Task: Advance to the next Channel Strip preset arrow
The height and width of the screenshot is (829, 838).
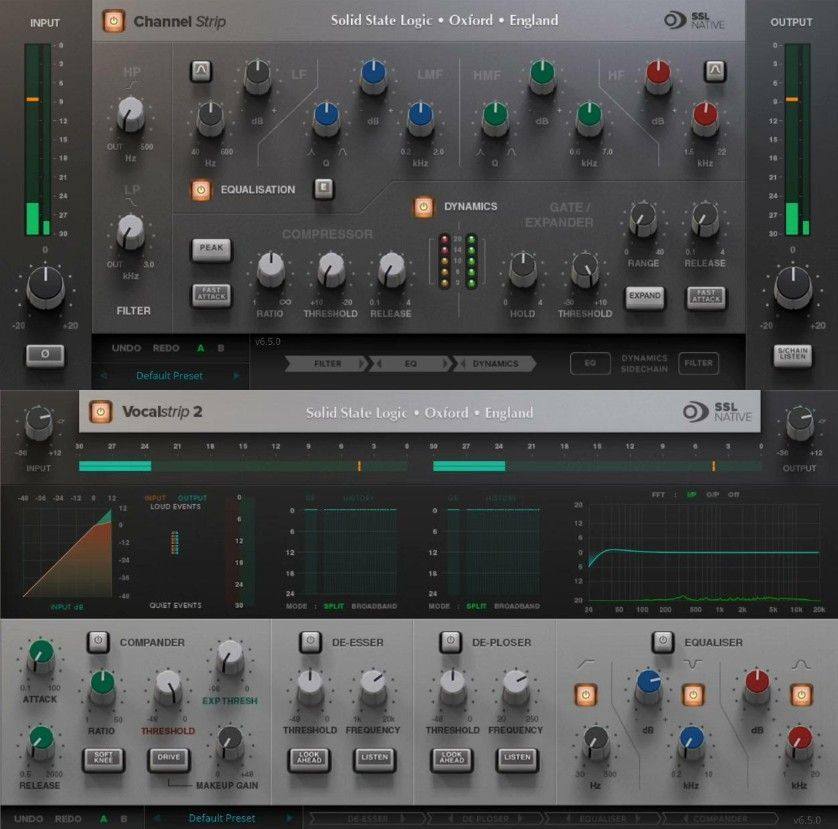Action: tap(236, 377)
